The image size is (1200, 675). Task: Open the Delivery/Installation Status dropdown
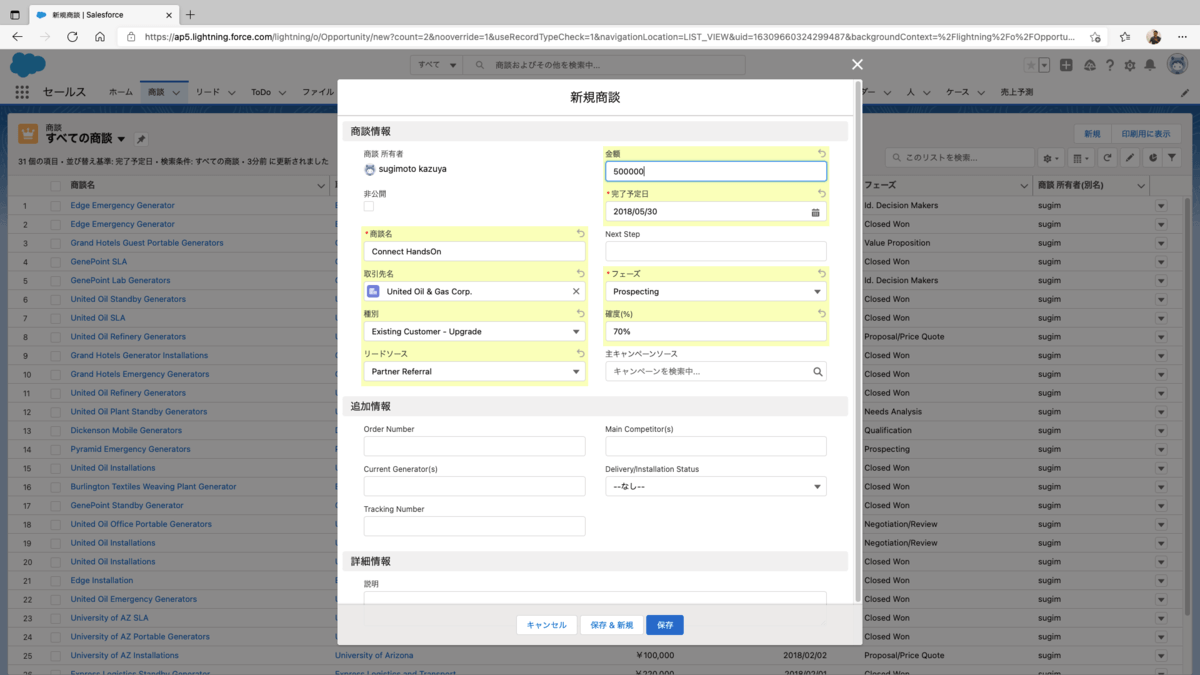point(716,487)
